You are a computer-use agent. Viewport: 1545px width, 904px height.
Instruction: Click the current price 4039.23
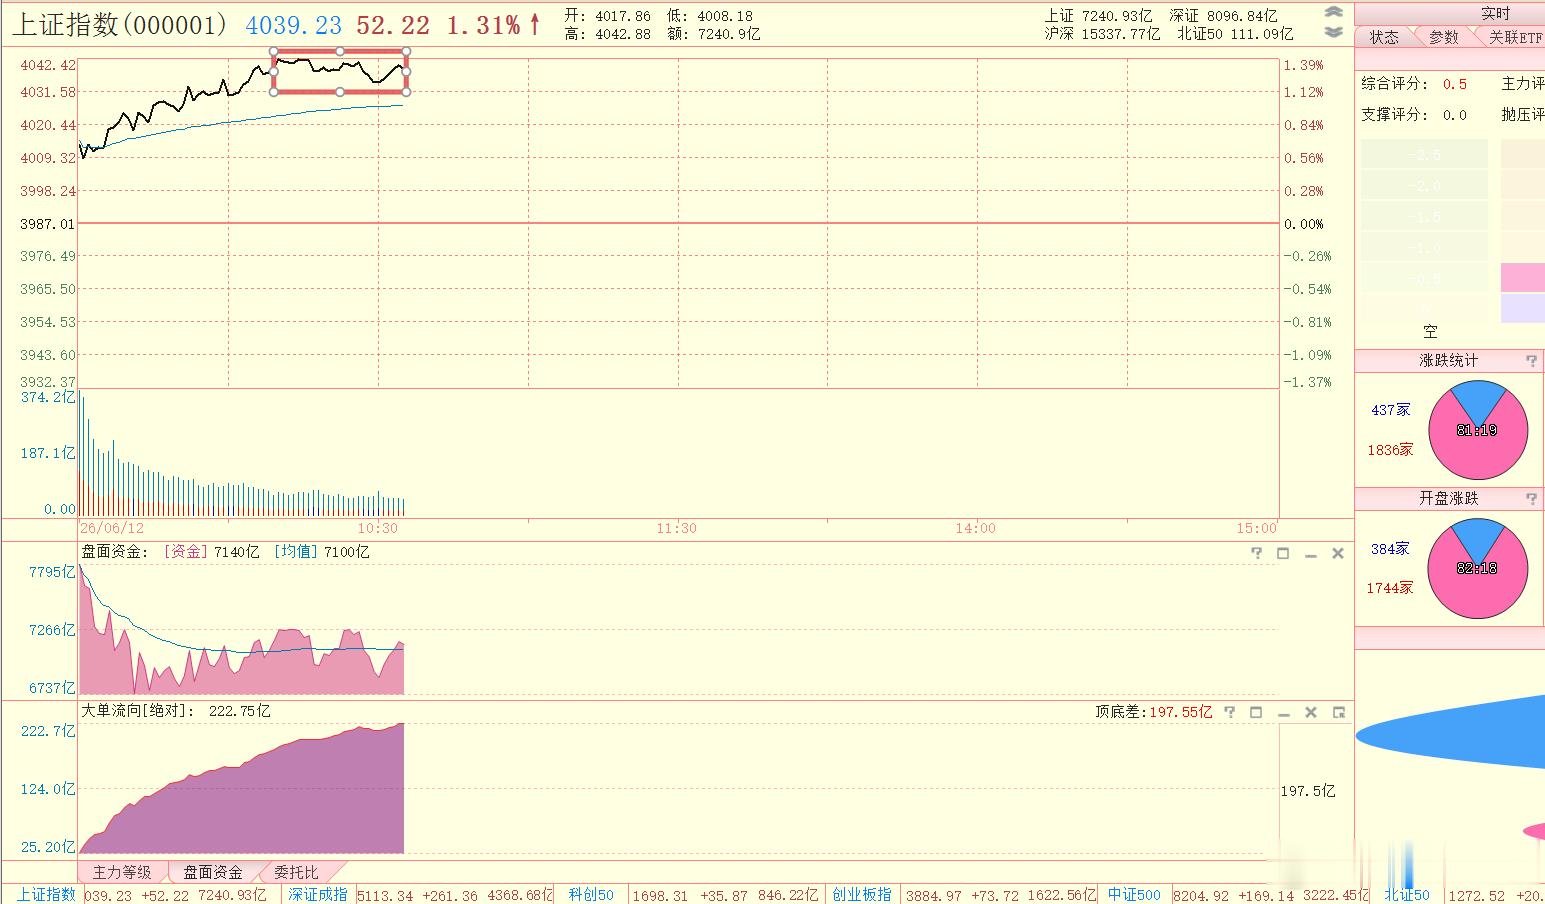pos(294,25)
